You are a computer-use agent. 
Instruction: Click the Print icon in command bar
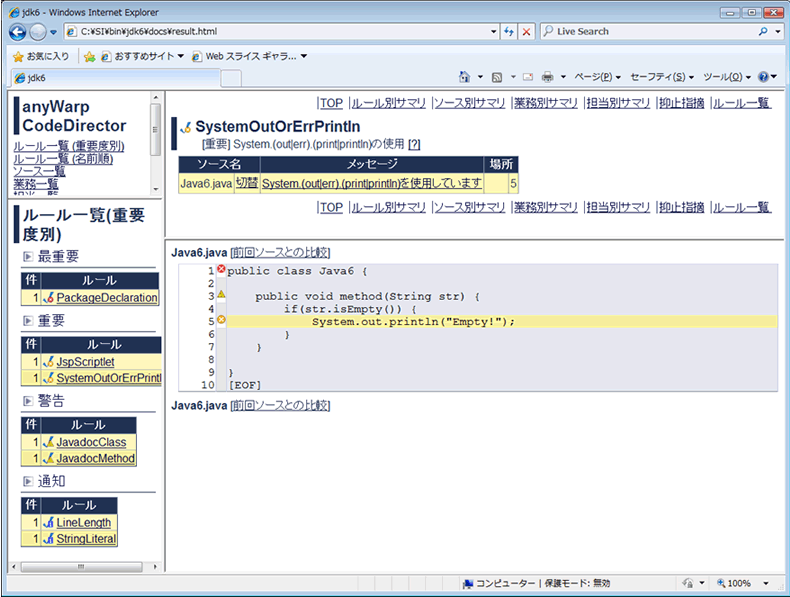pyautogui.click(x=547, y=77)
